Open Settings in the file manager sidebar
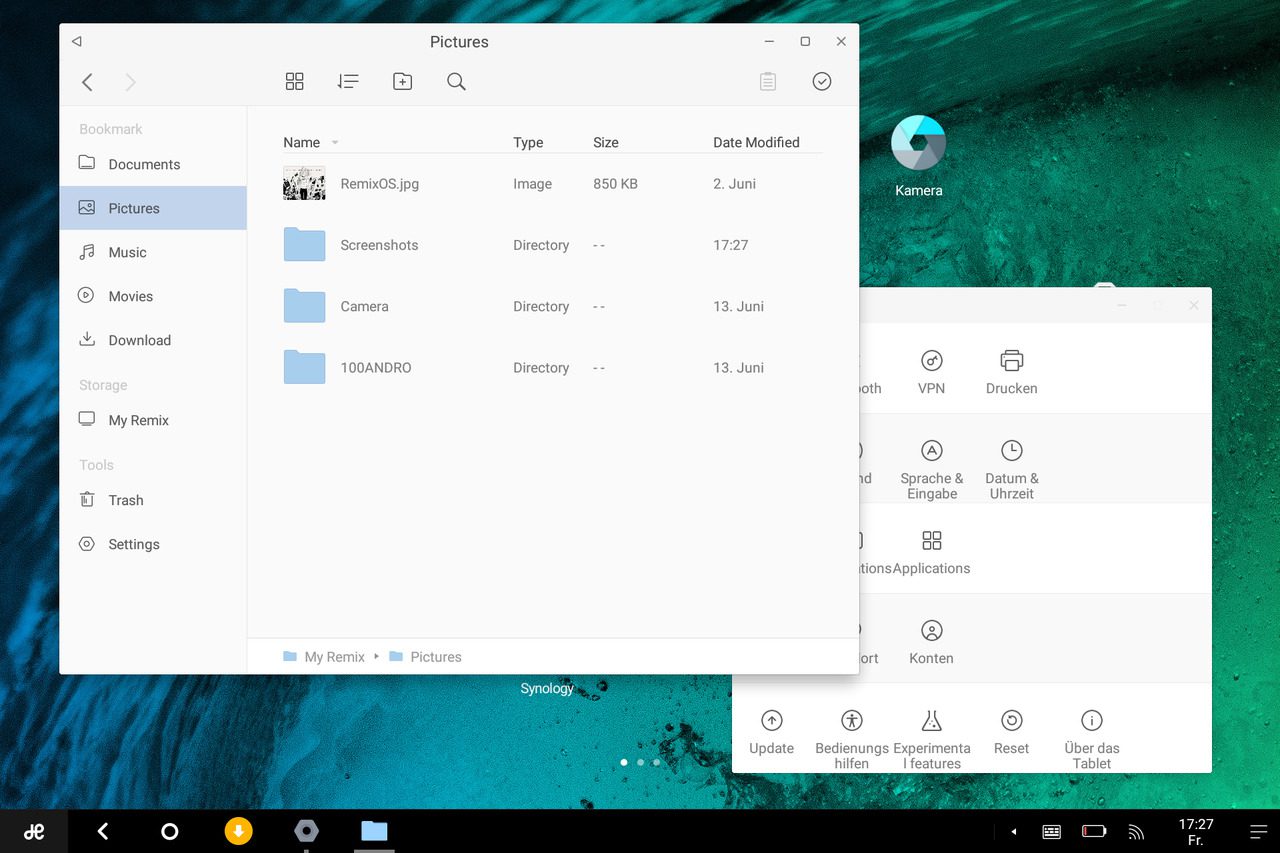Image resolution: width=1280 pixels, height=853 pixels. point(153,544)
